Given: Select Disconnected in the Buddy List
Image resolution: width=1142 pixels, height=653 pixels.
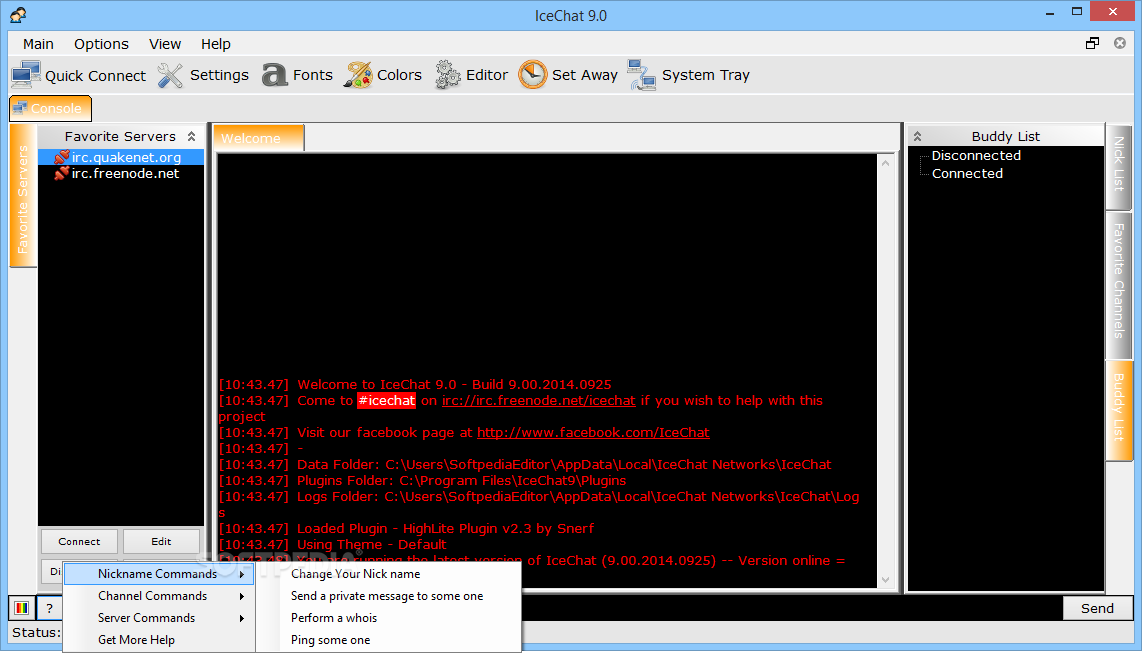Looking at the screenshot, I should point(976,155).
